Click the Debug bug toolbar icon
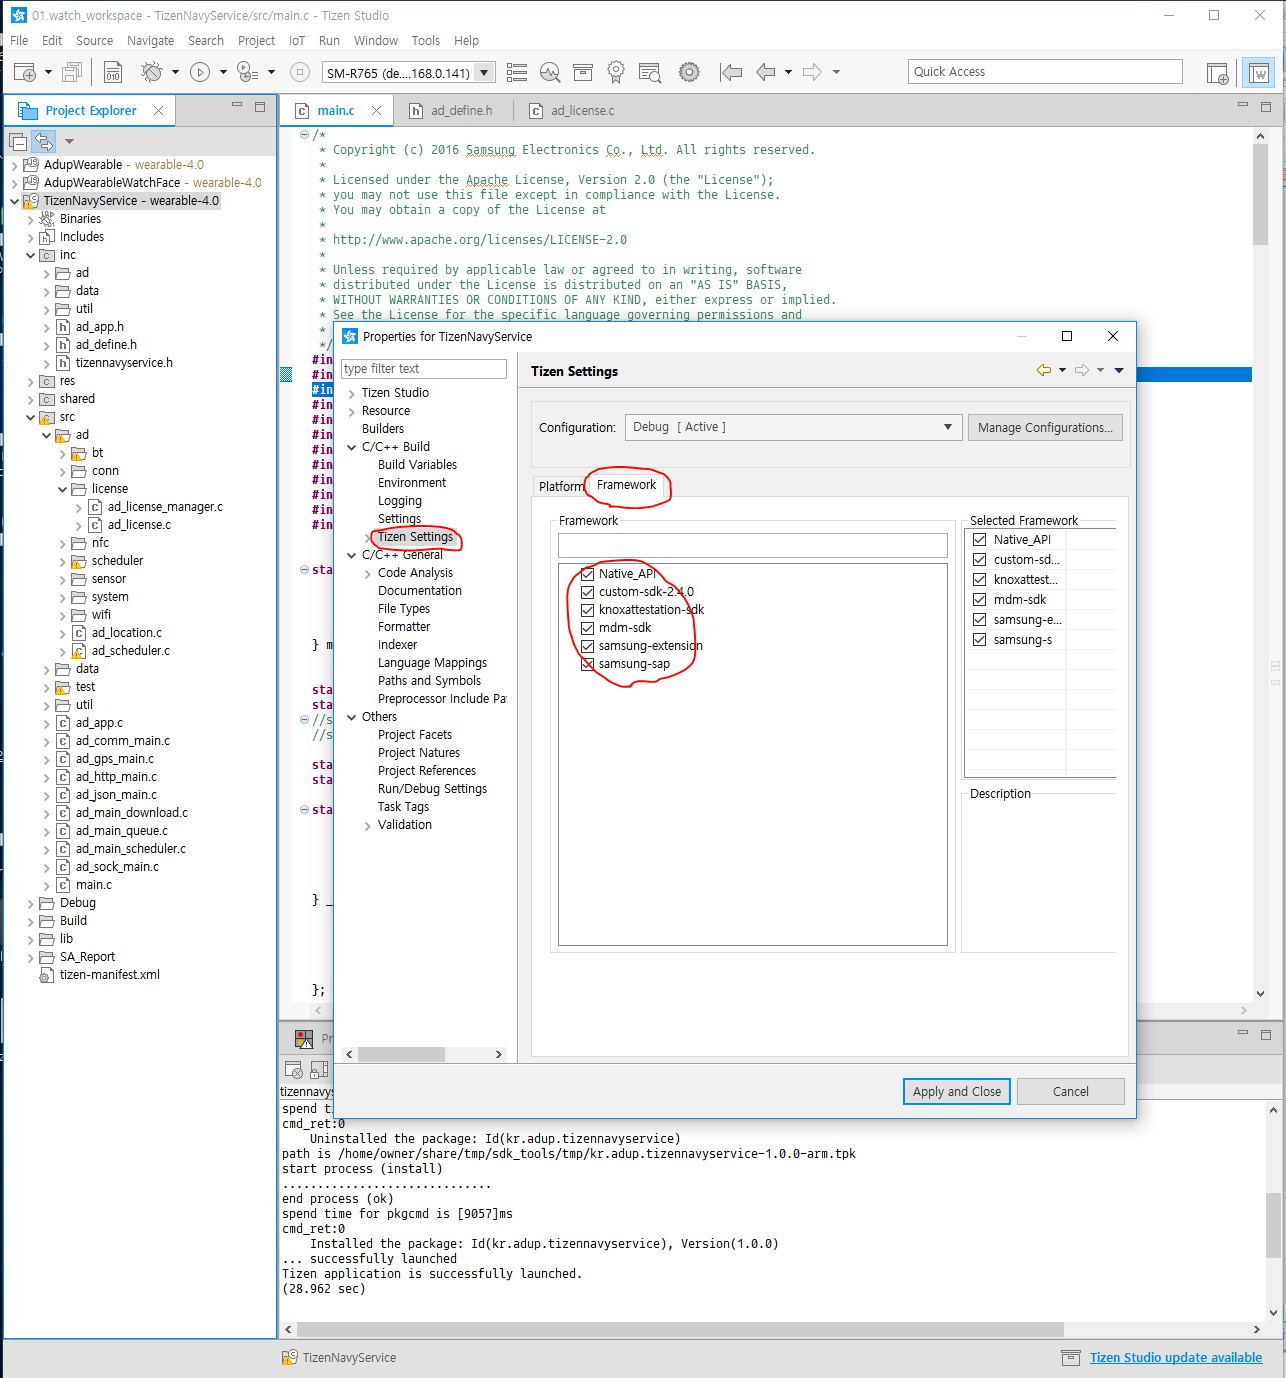The height and width of the screenshot is (1378, 1286). point(152,72)
